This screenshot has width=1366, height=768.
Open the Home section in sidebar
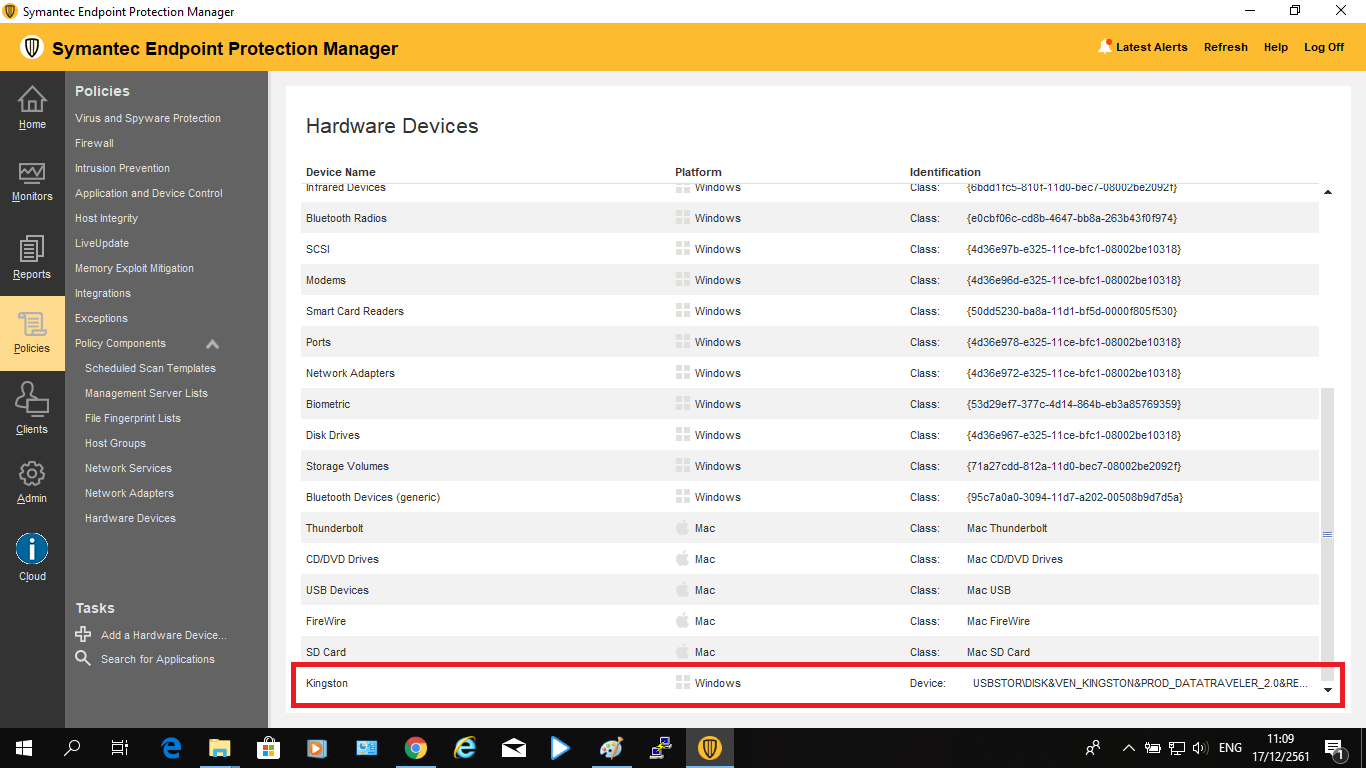pyautogui.click(x=32, y=108)
